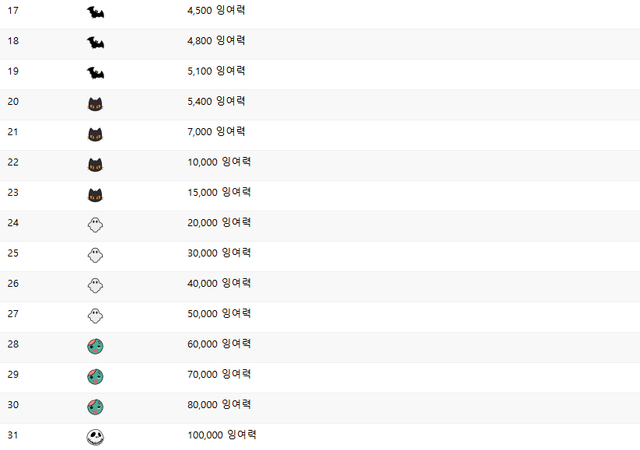Select the text '60,000 잉여력'

(219, 344)
